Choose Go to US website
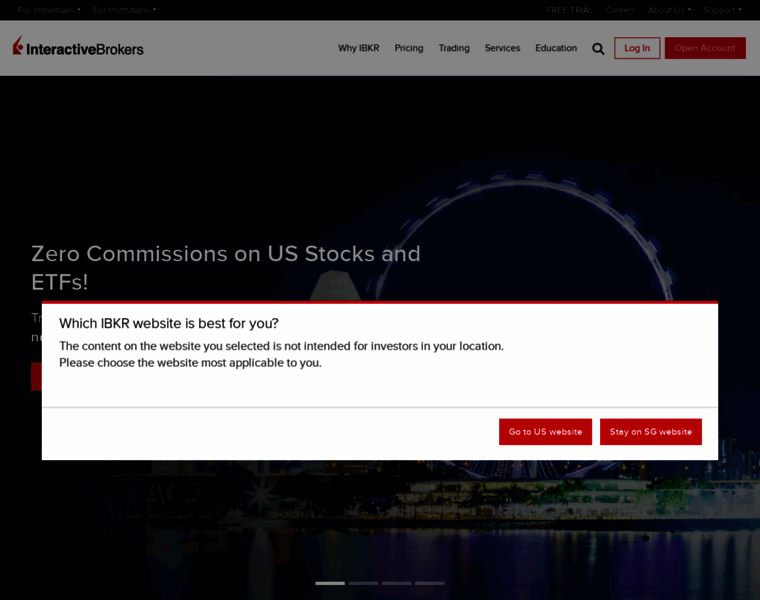Screen dimensions: 760x600 point(545,431)
